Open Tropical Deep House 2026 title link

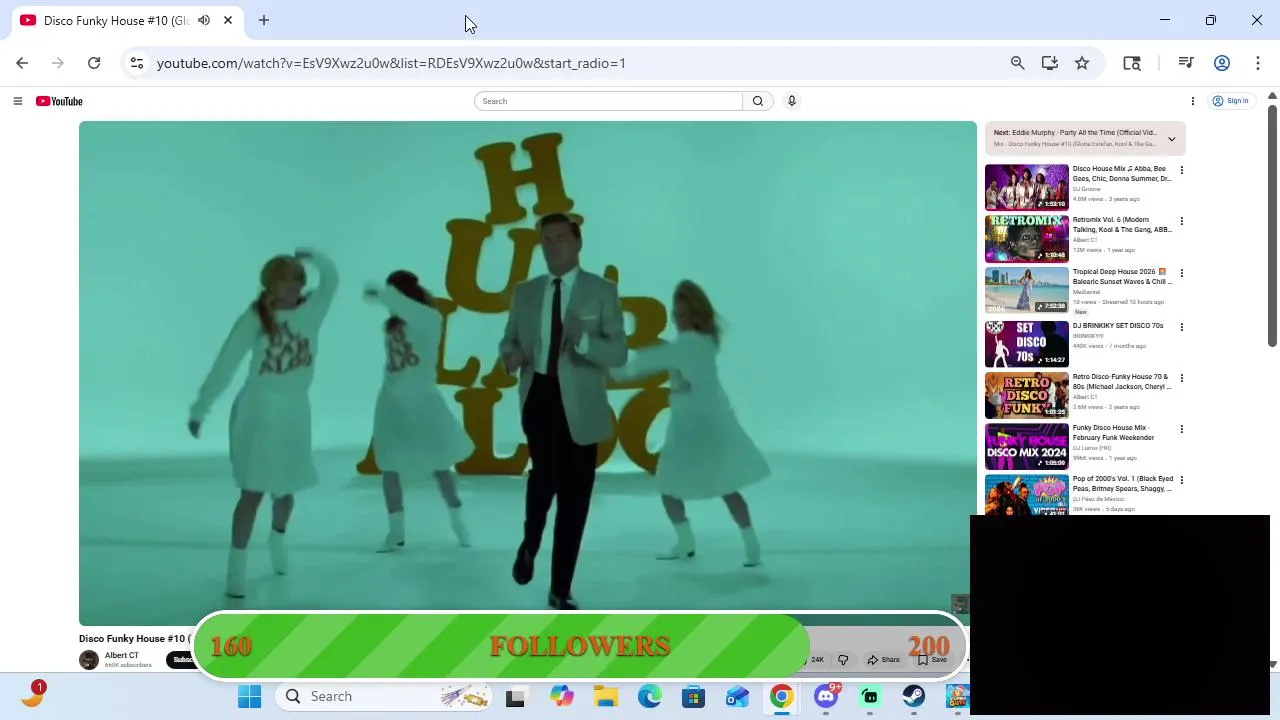[x=1122, y=277]
